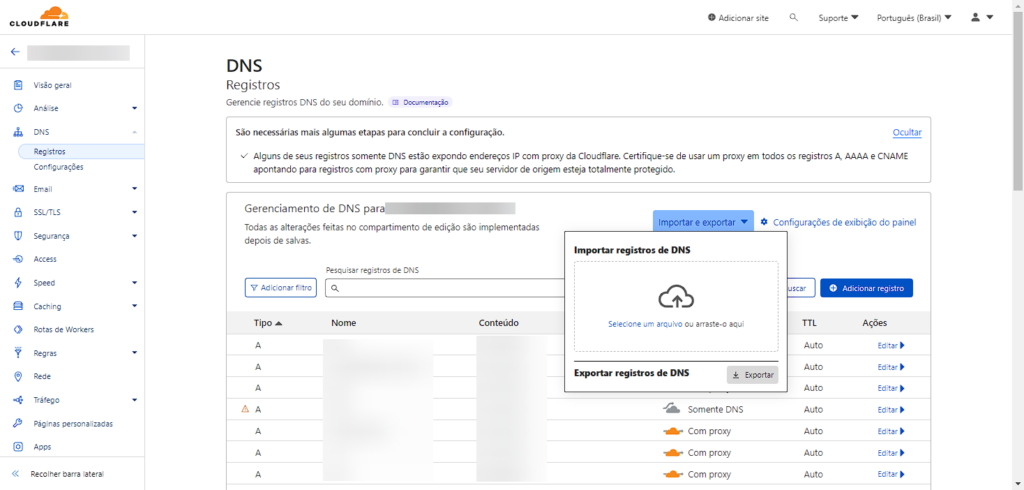Click the Tráfego icon in the sidebar
Screen dimensions: 1024x490
(18, 400)
